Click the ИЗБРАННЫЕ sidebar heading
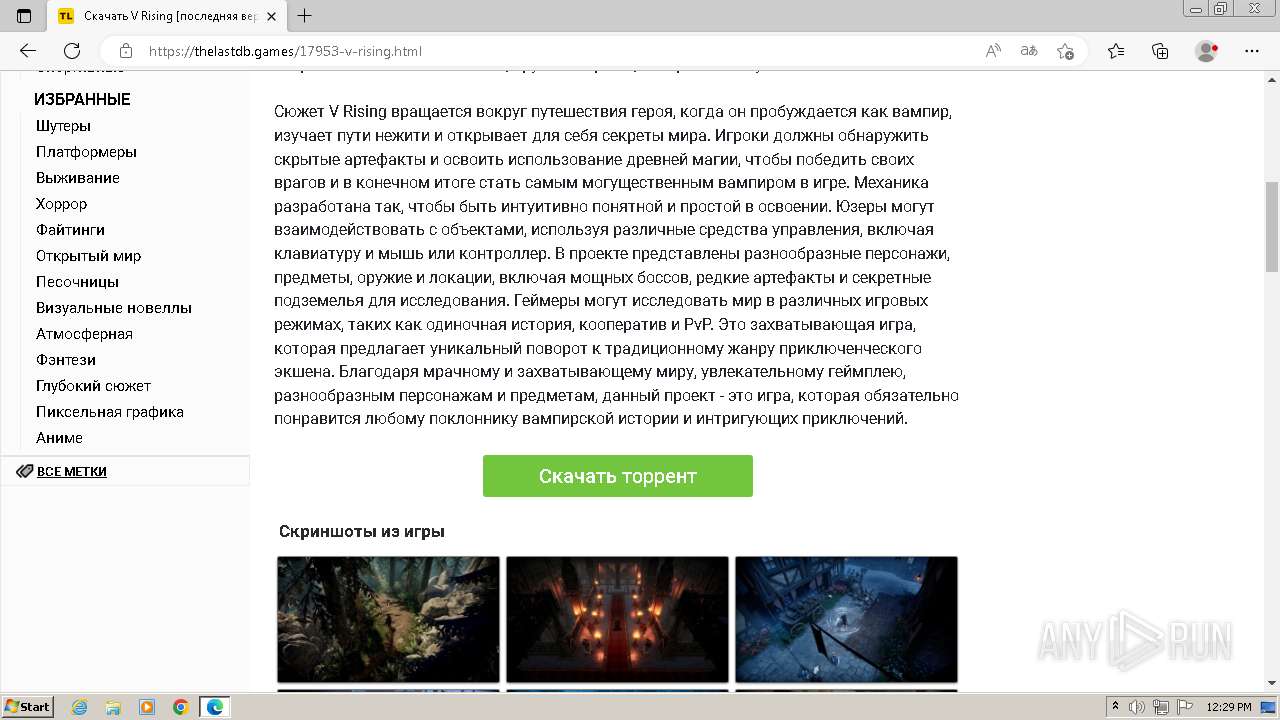 (82, 99)
